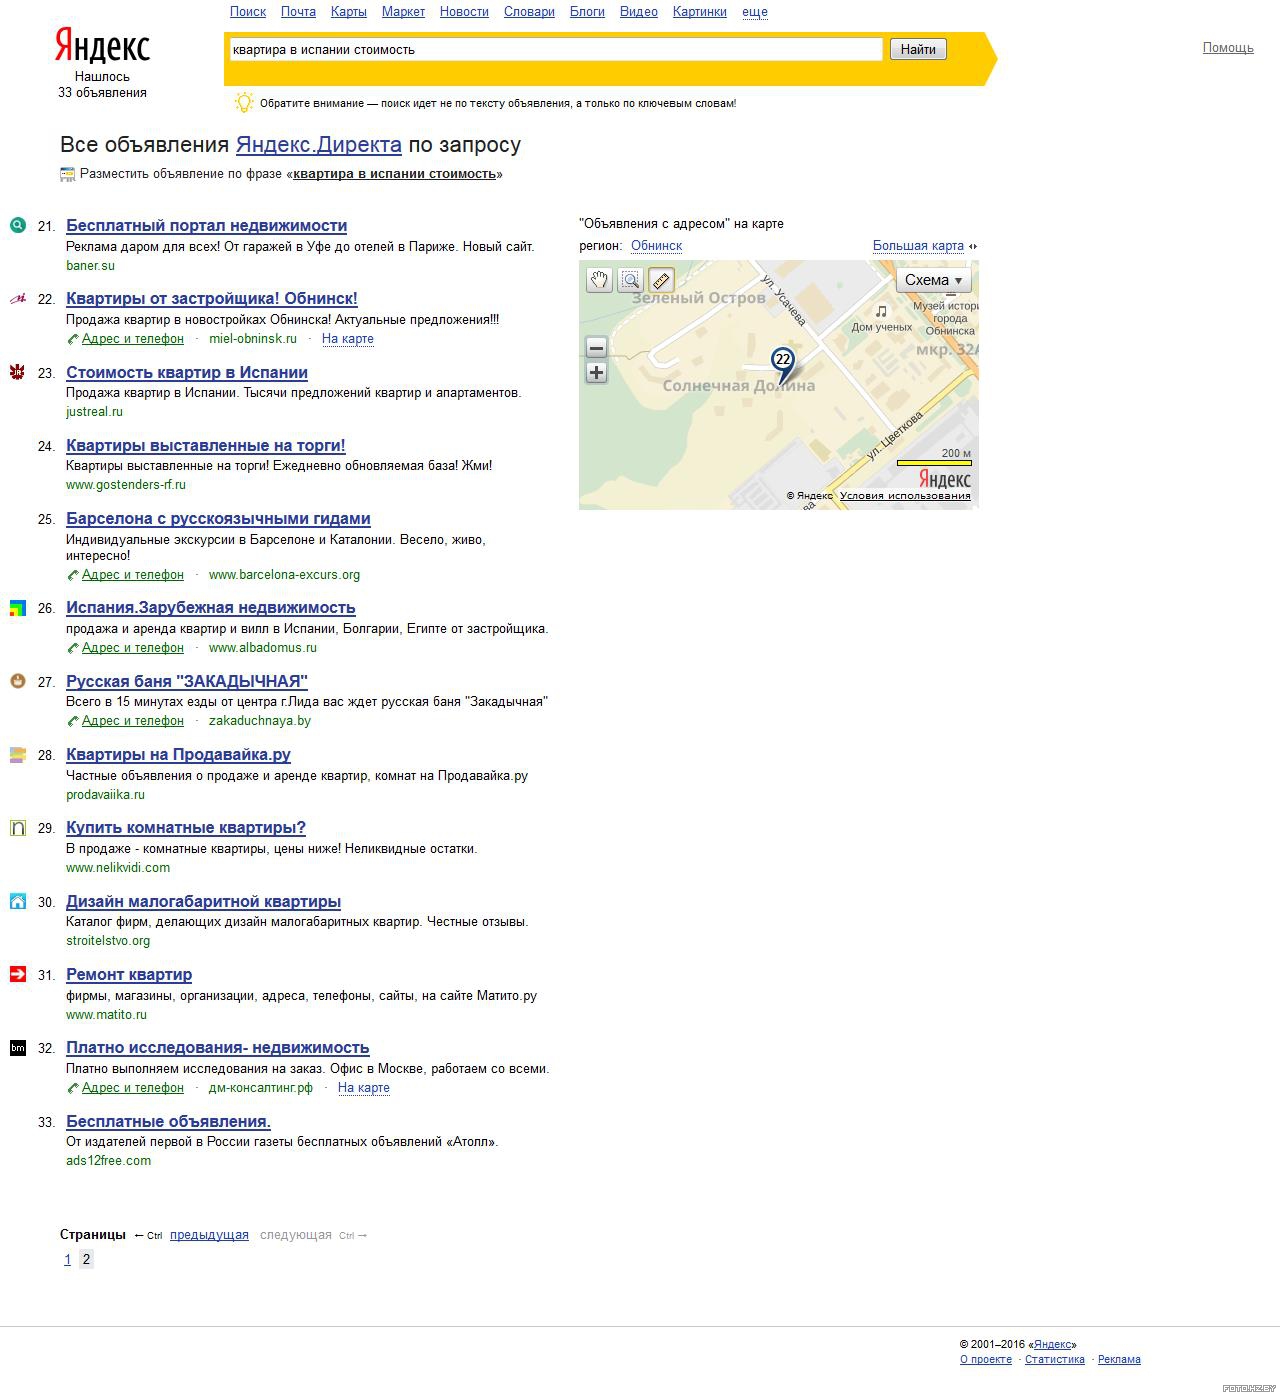Screen dimensions: 1280x1396
Task: Open Большая карта link
Action: (x=918, y=246)
